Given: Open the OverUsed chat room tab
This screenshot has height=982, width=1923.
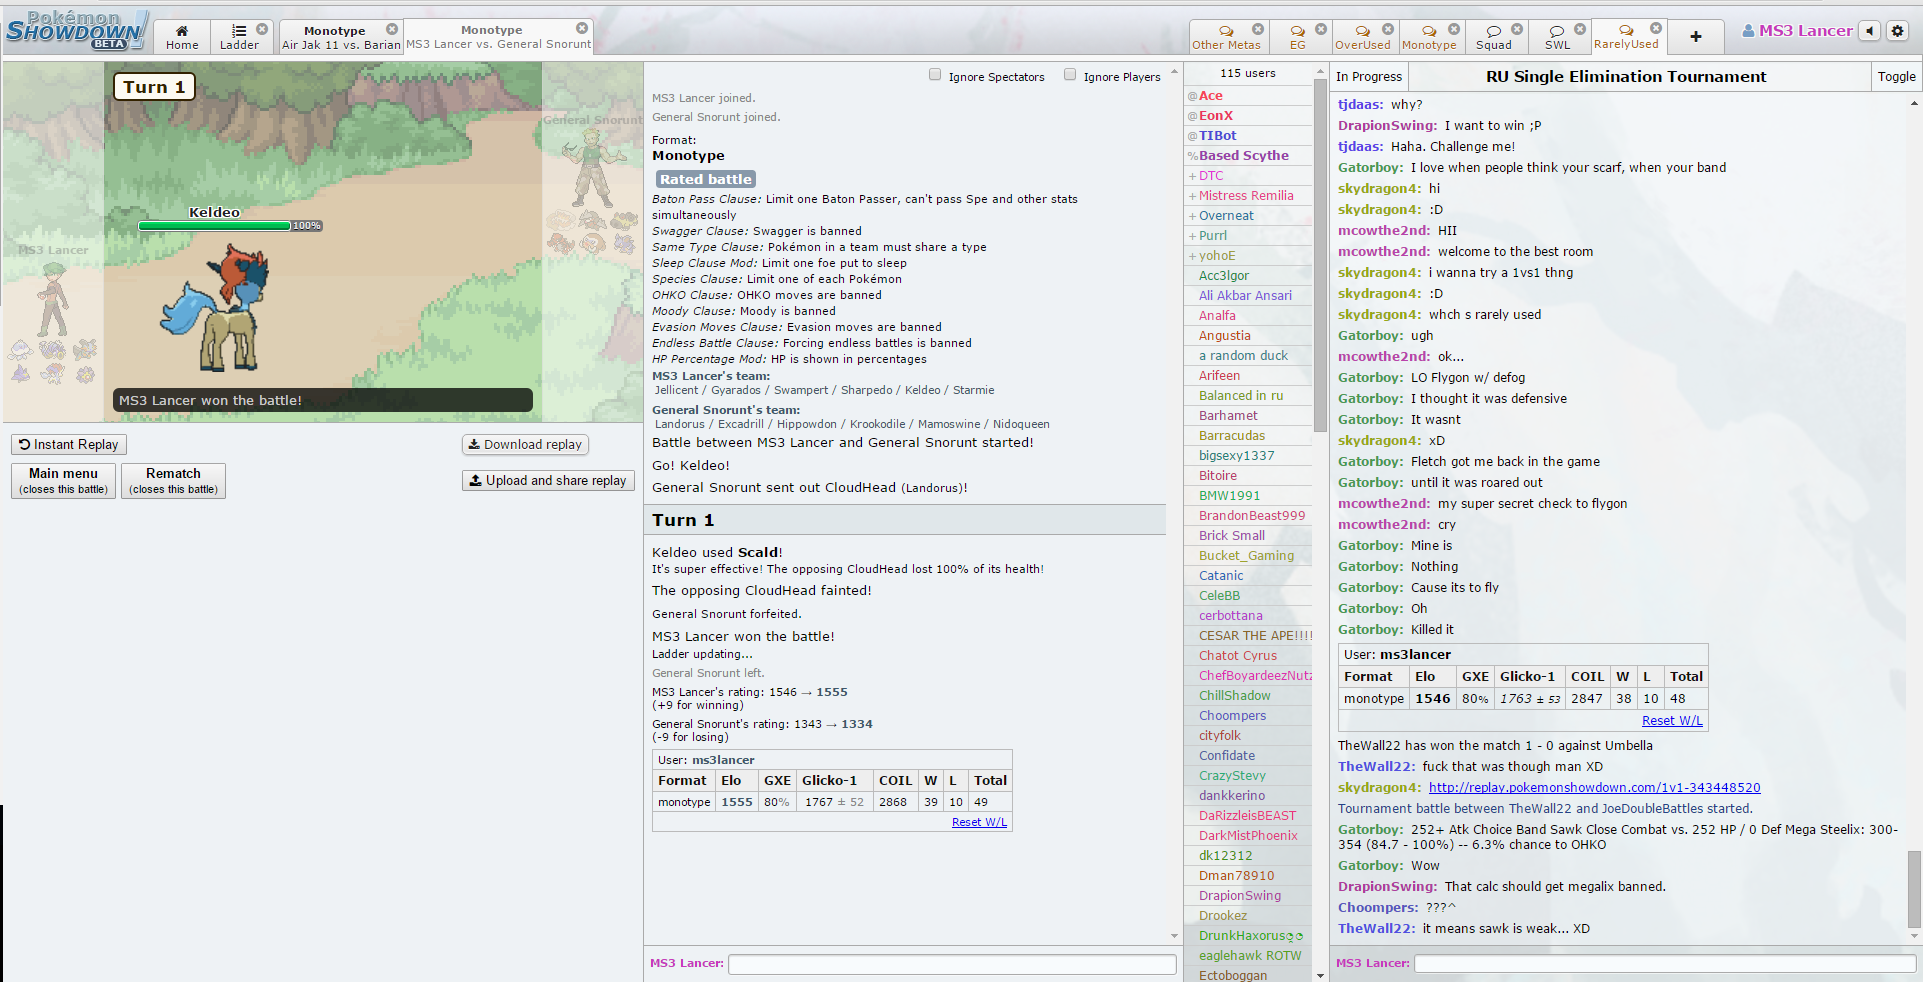Looking at the screenshot, I should [1362, 37].
